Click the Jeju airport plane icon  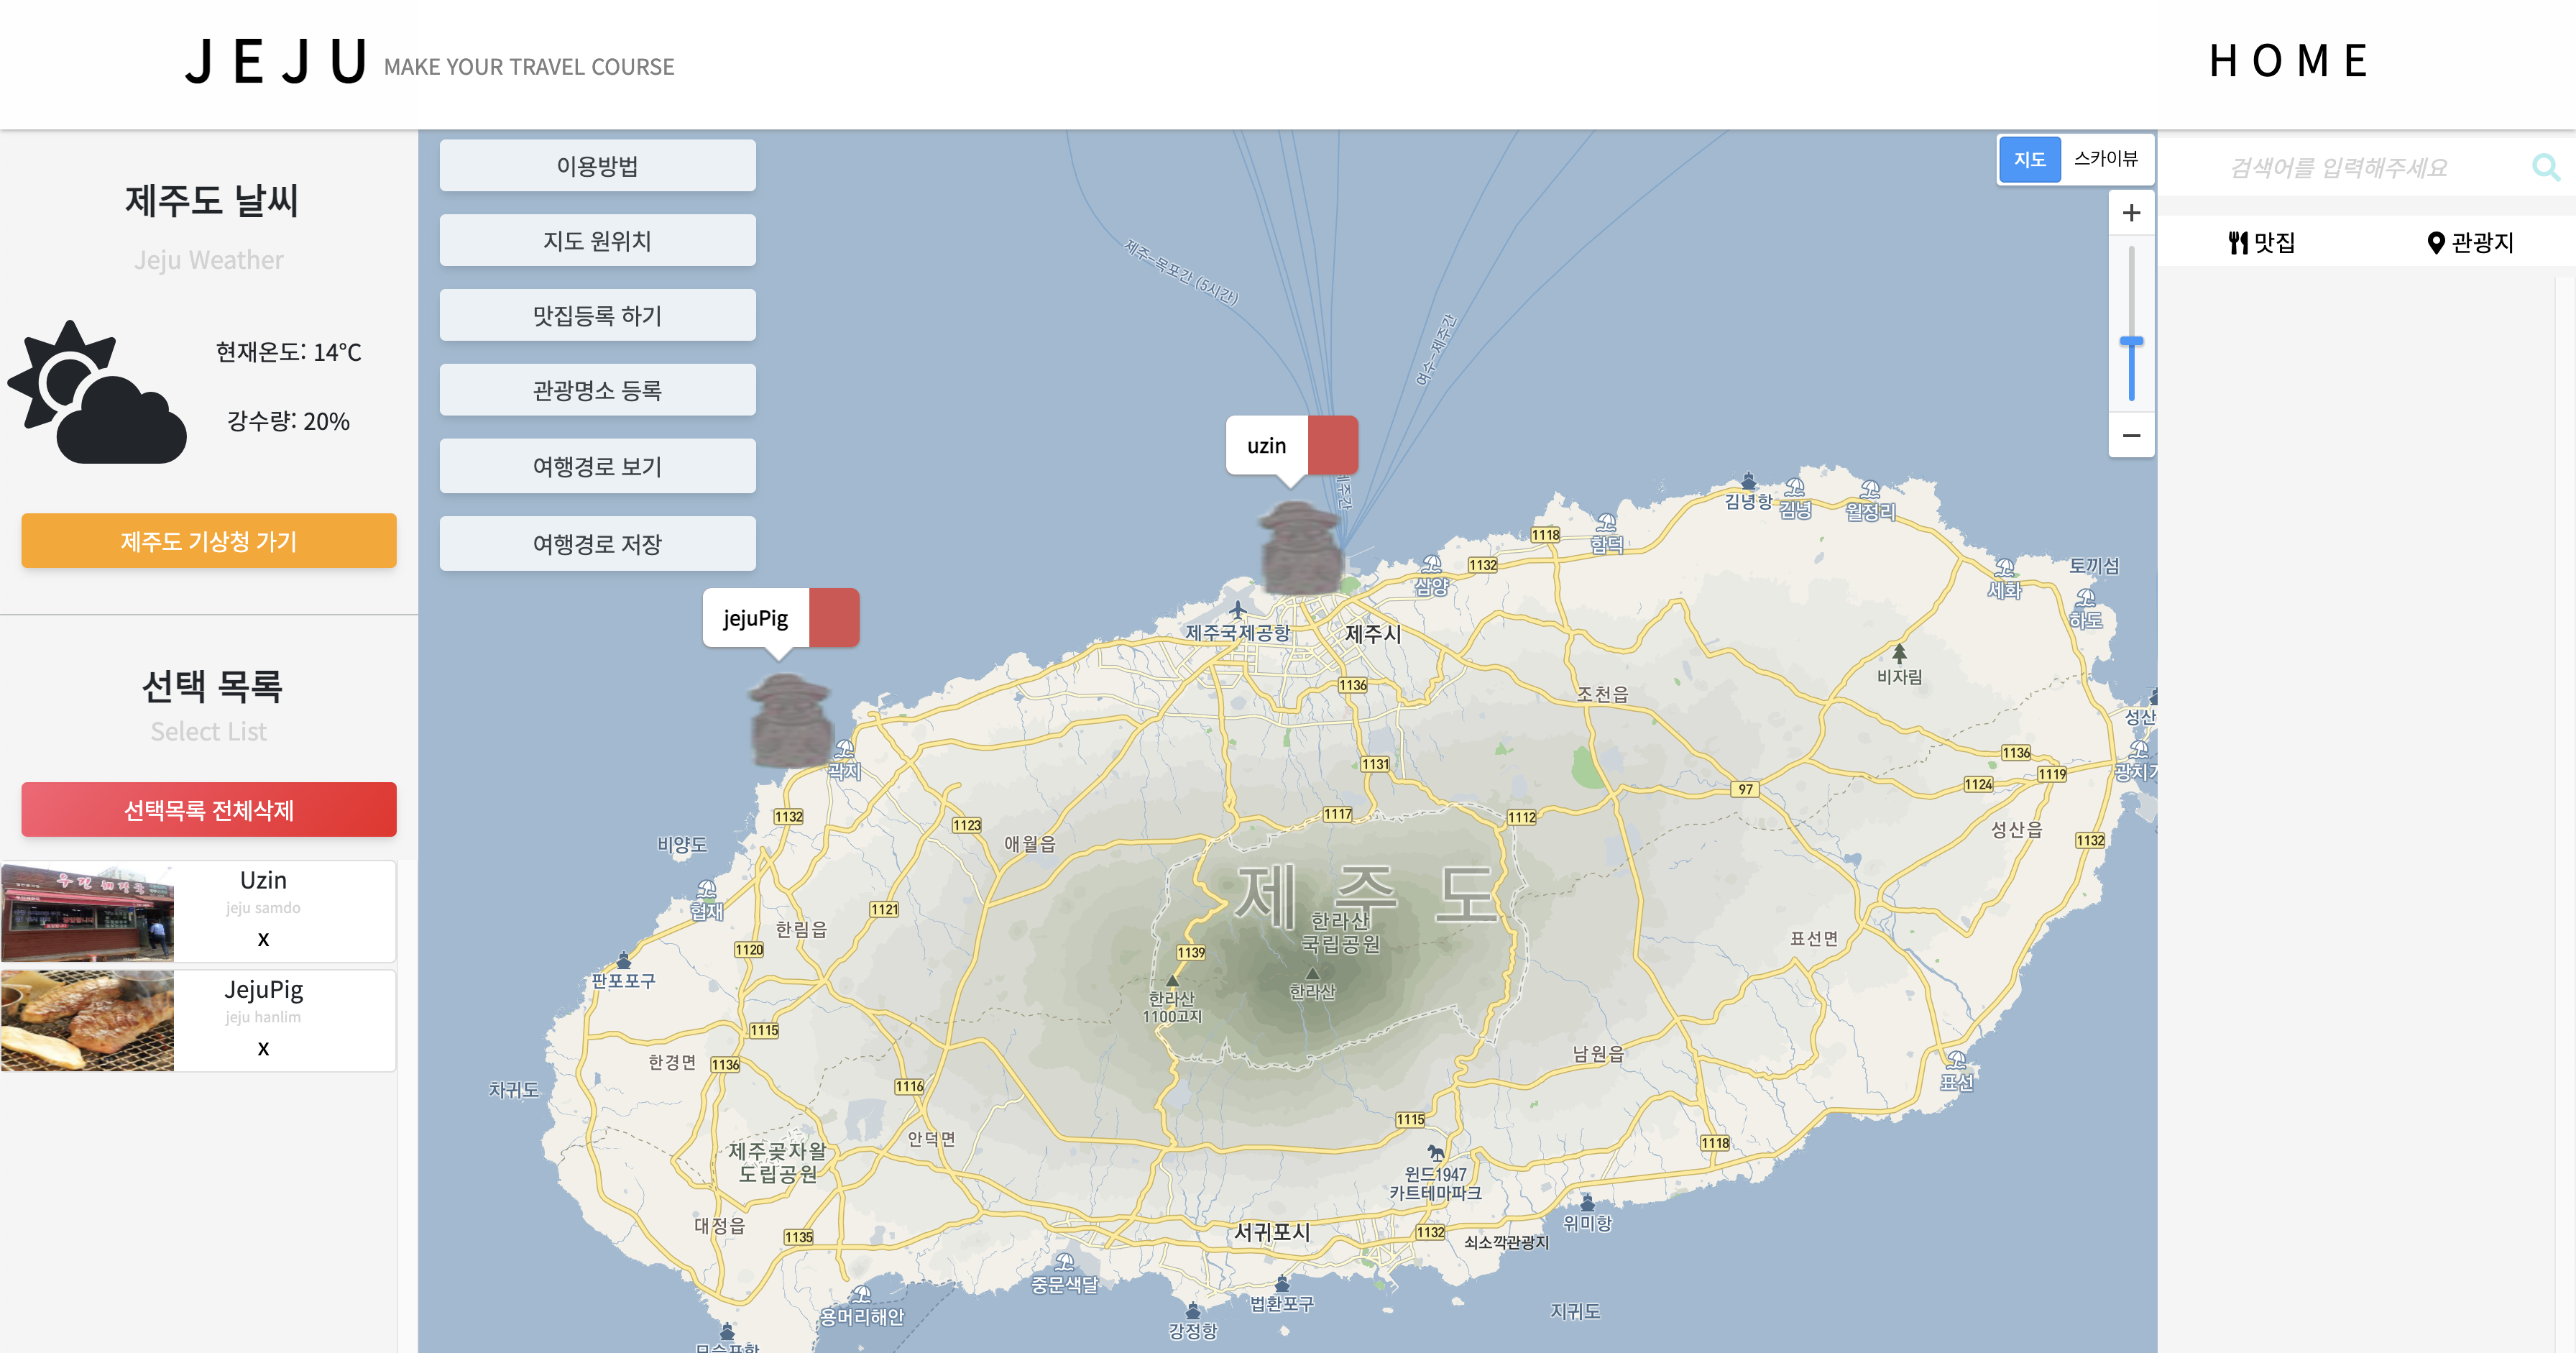coord(1238,609)
